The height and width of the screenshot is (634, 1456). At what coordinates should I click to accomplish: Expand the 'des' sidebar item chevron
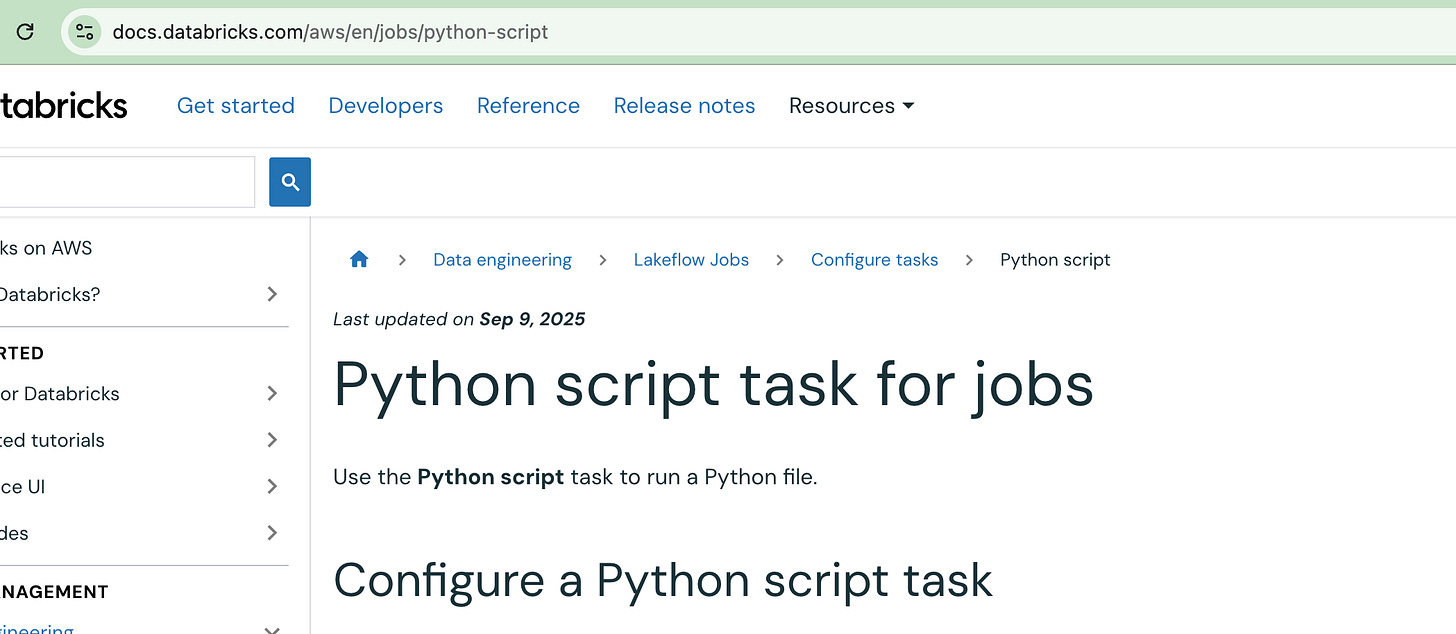tap(272, 533)
